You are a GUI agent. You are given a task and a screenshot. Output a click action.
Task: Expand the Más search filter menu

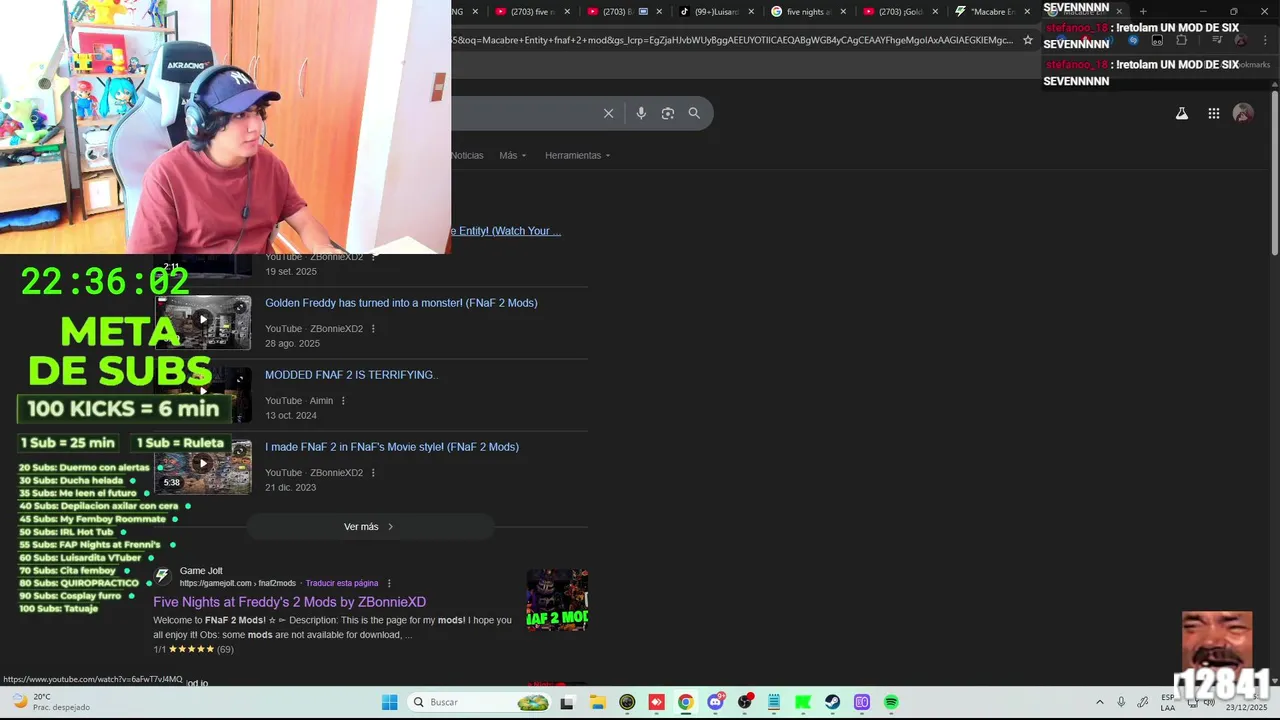click(x=513, y=155)
